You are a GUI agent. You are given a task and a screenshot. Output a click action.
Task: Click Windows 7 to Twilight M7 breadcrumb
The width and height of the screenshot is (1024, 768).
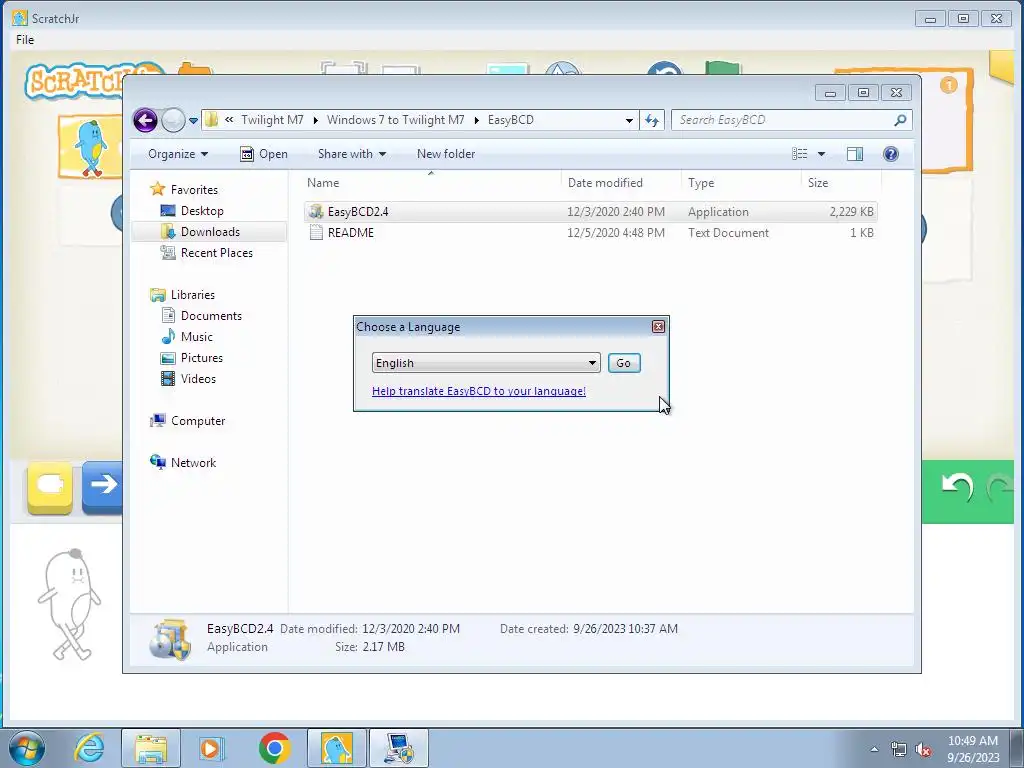[395, 120]
